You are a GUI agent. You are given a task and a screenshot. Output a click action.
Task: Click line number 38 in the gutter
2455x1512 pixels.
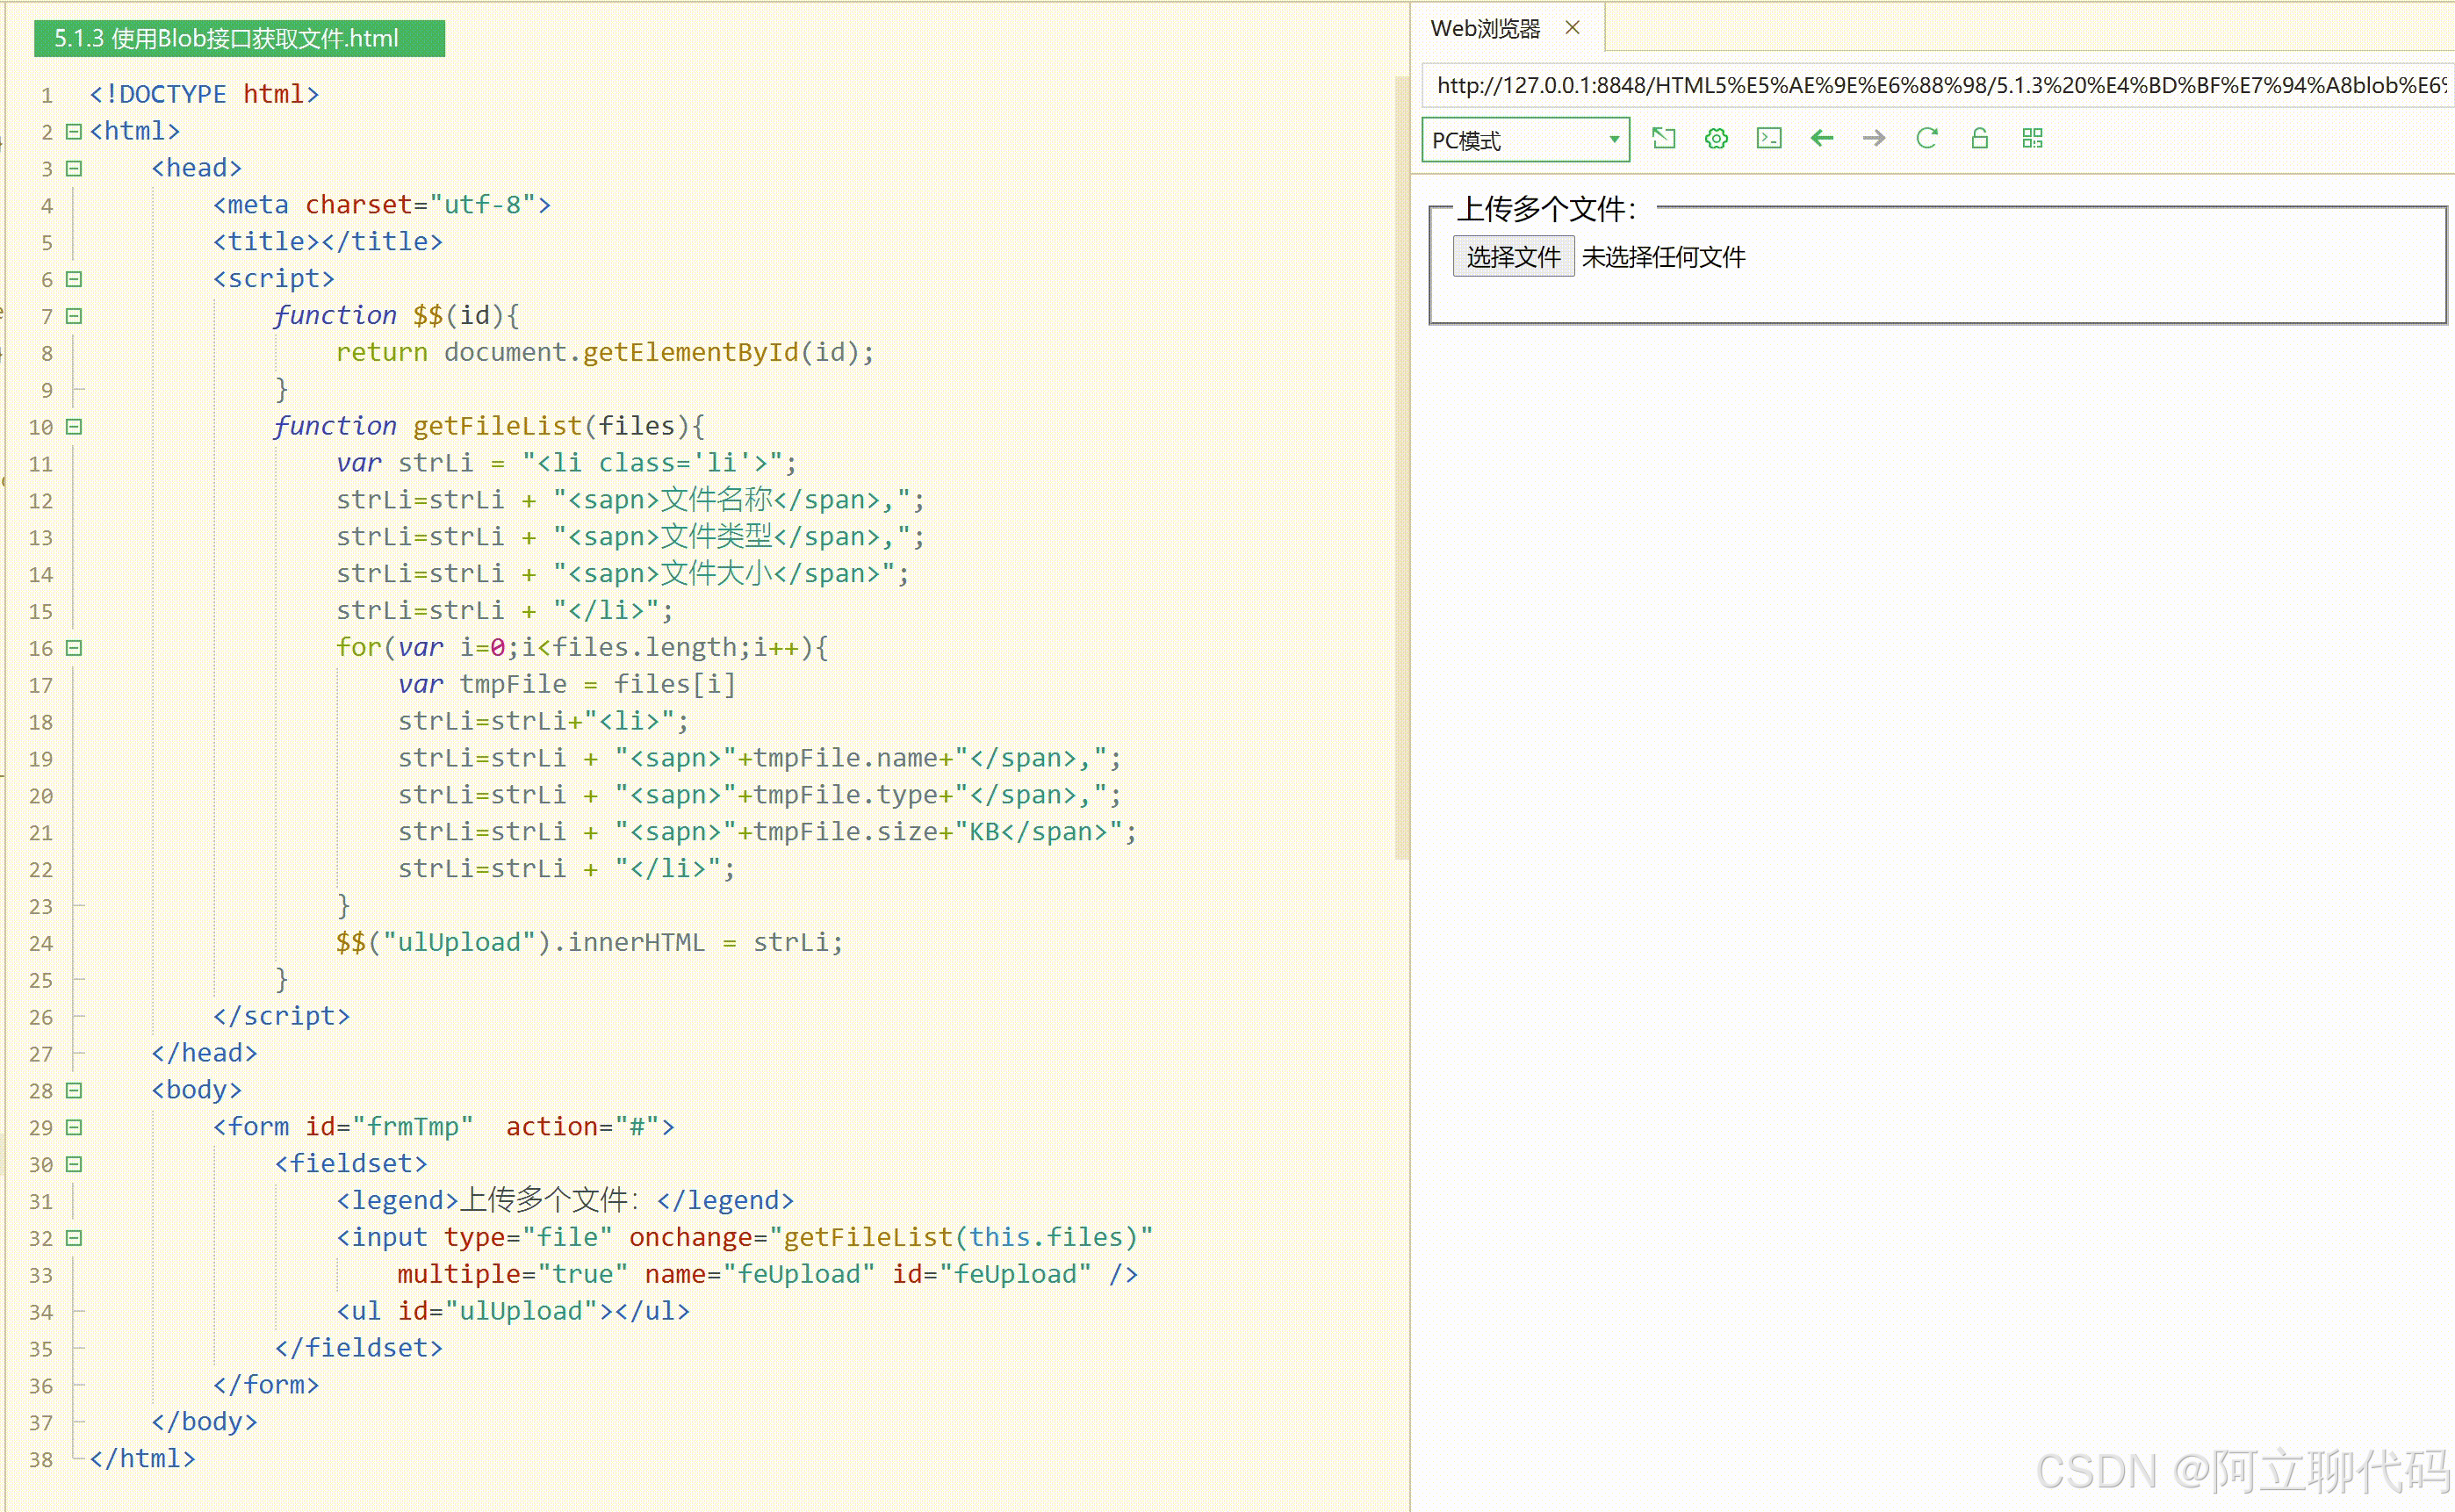tap(40, 1460)
